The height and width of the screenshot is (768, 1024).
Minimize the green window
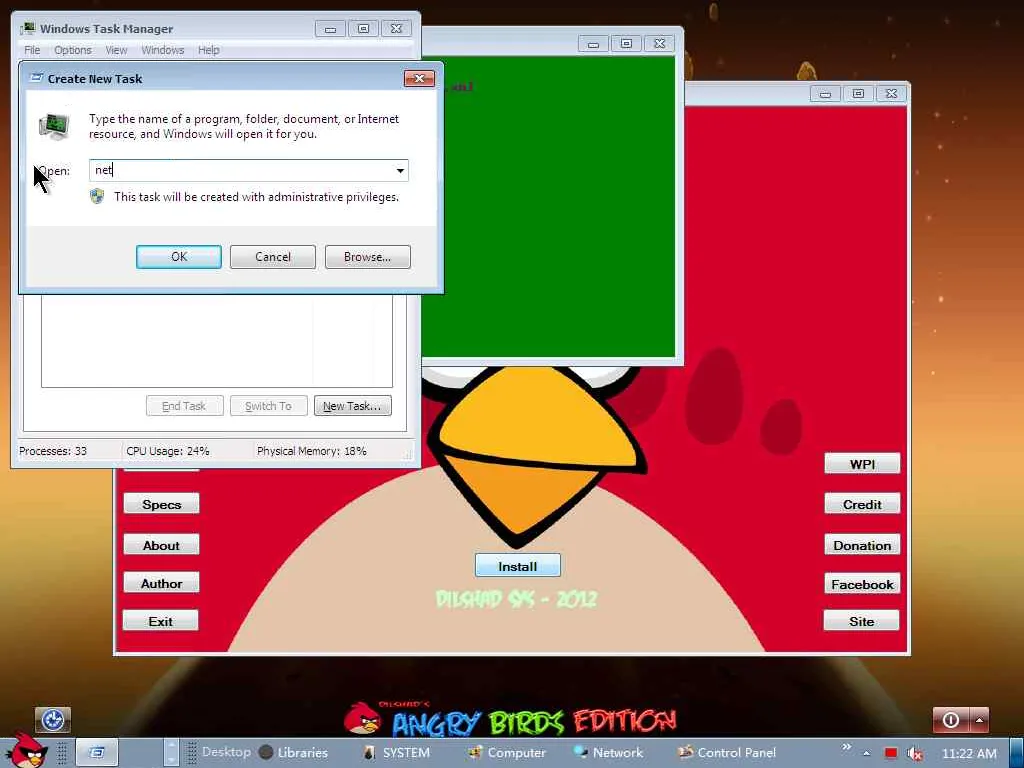click(593, 44)
